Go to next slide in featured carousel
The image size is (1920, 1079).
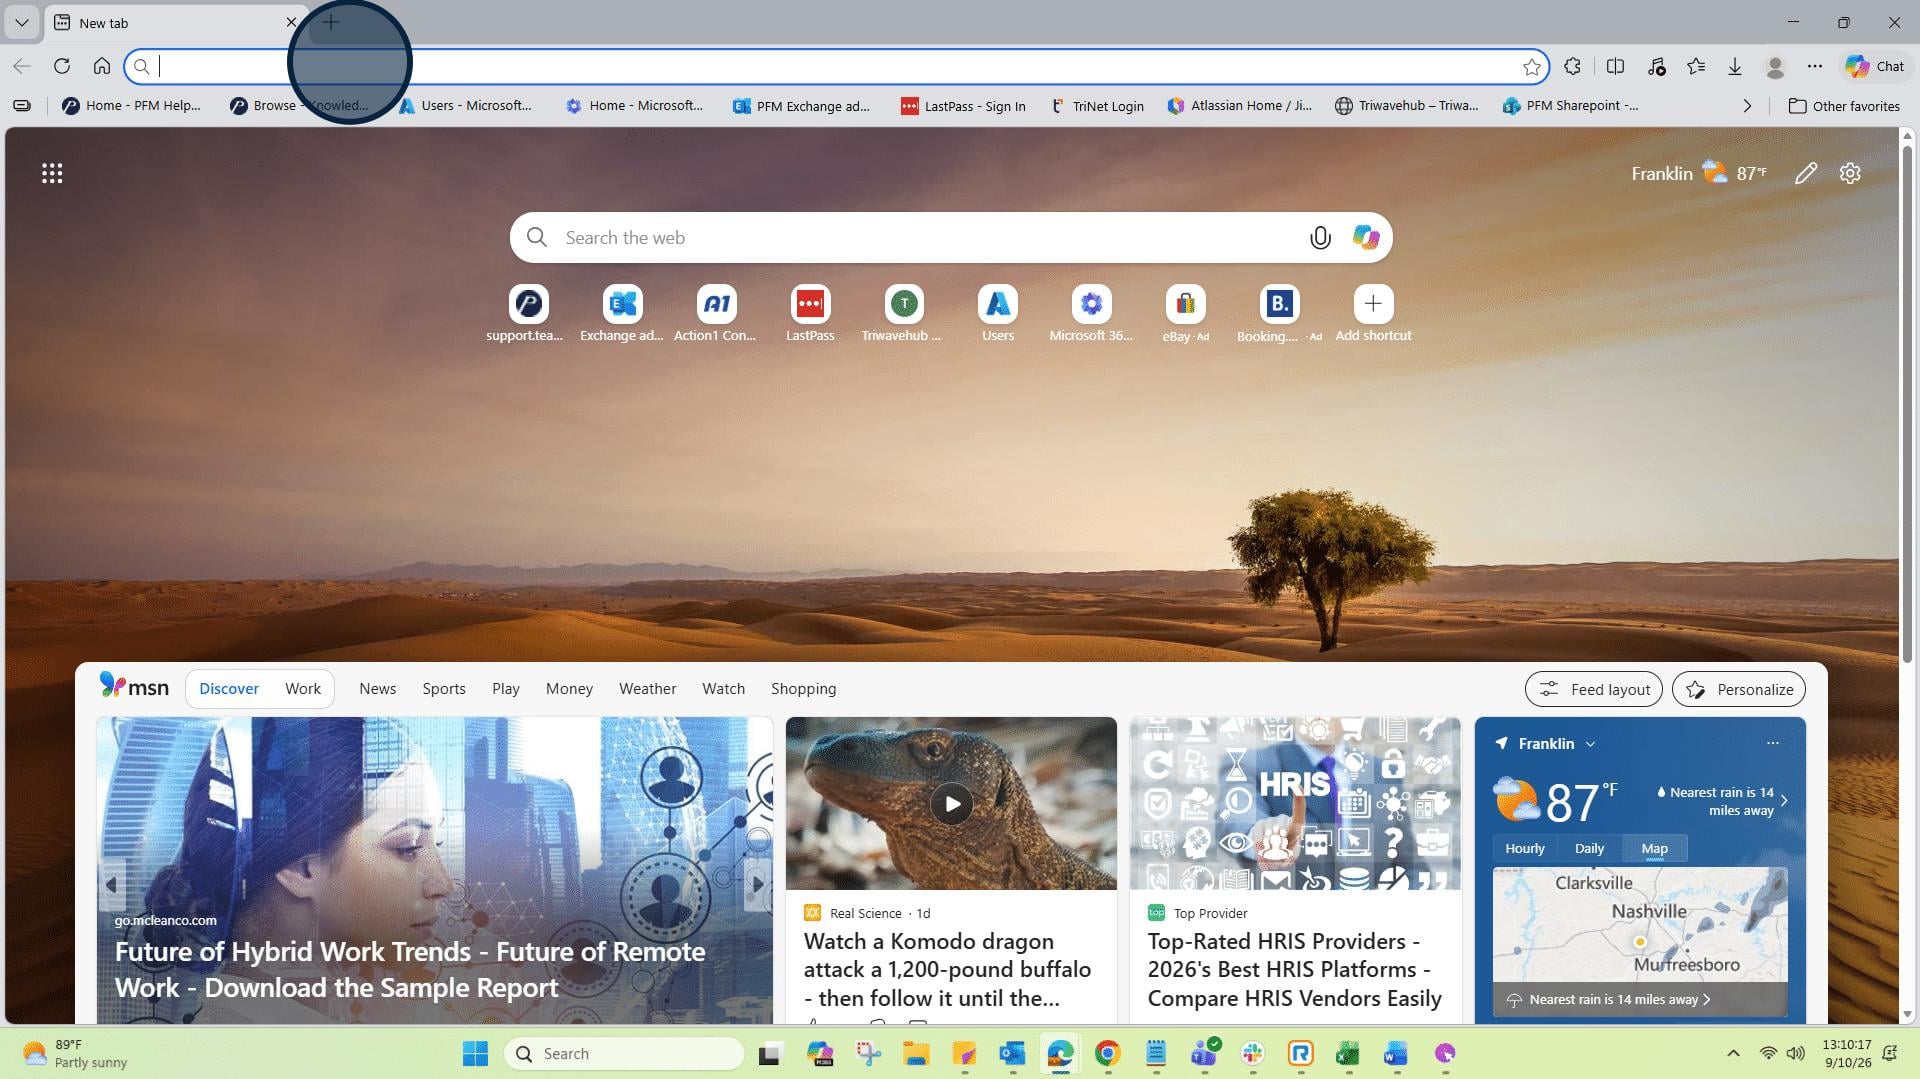757,884
